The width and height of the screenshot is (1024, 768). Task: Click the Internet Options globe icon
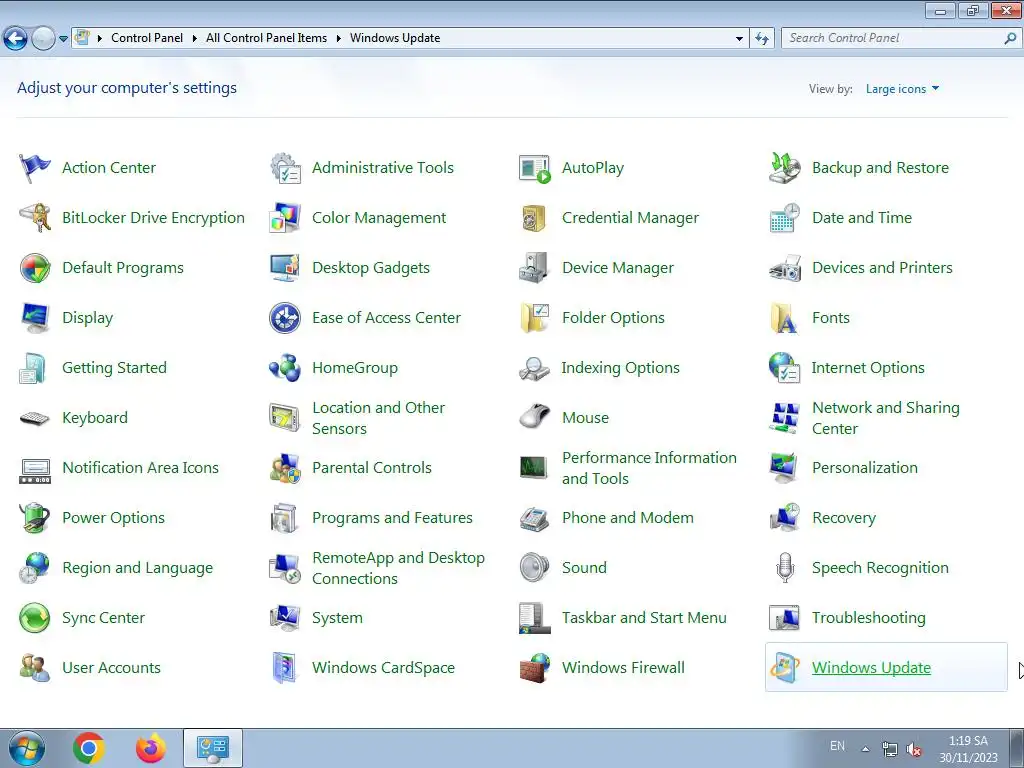[784, 368]
